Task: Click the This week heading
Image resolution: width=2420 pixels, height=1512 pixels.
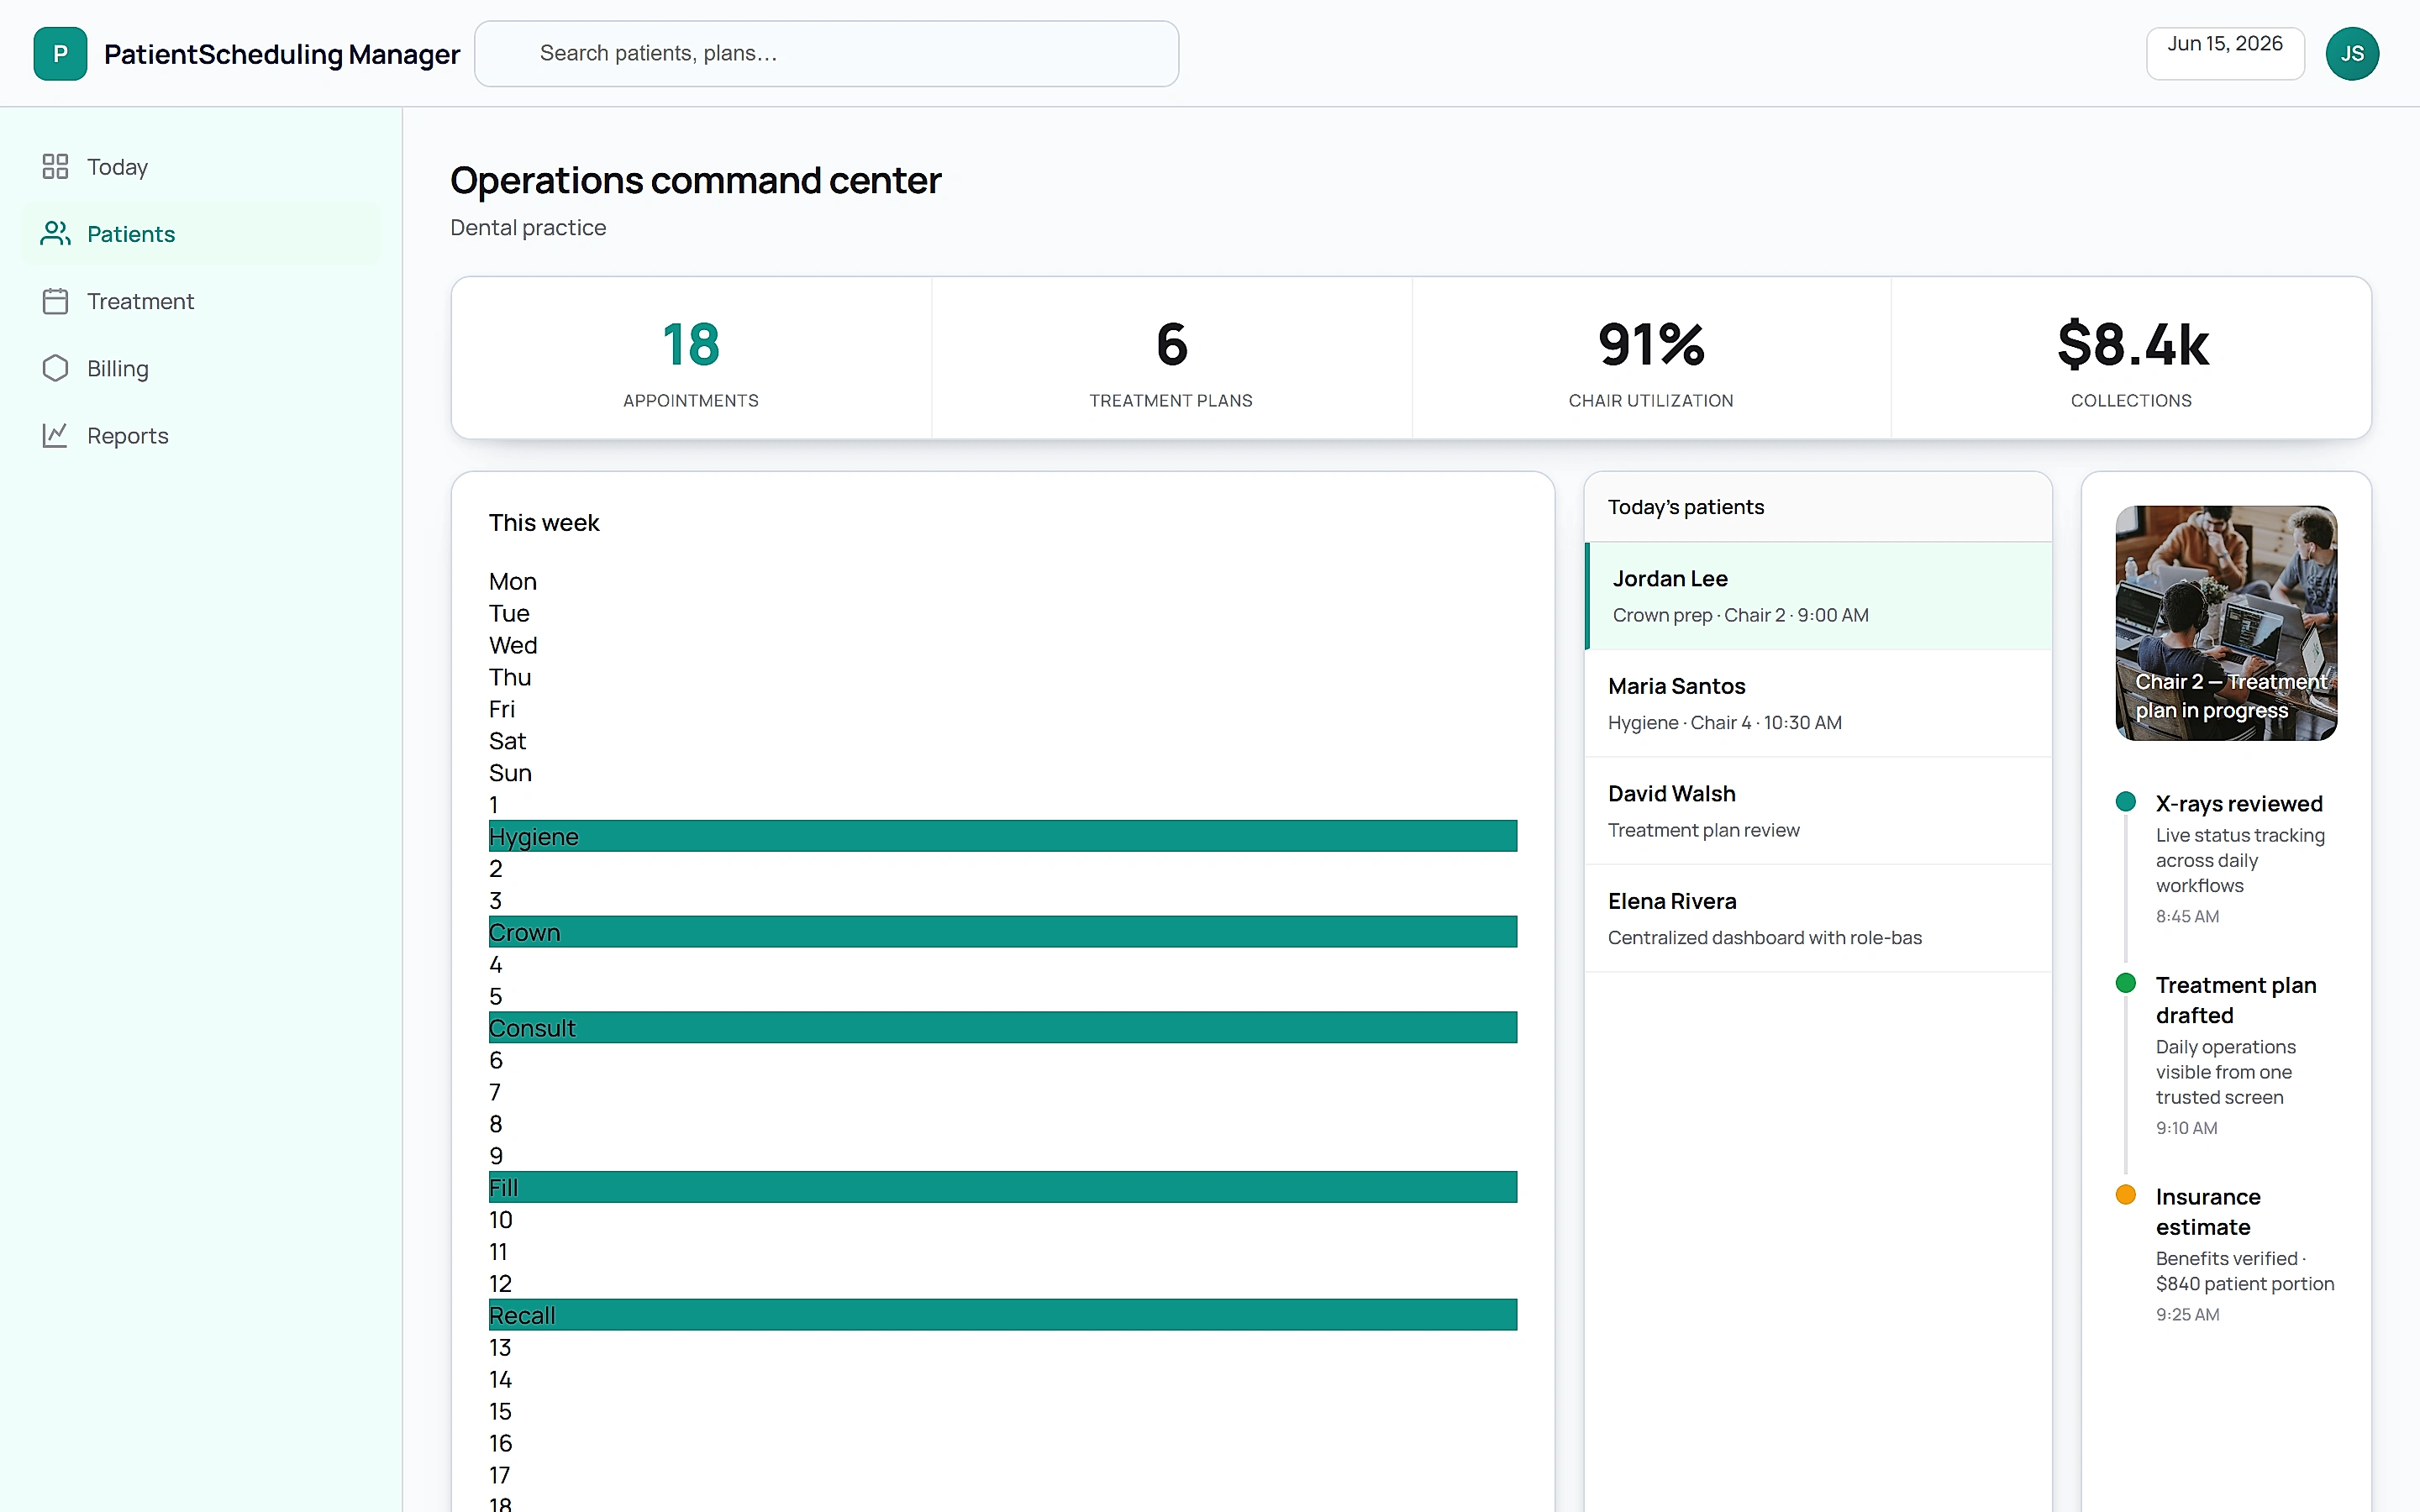Action: 544,523
